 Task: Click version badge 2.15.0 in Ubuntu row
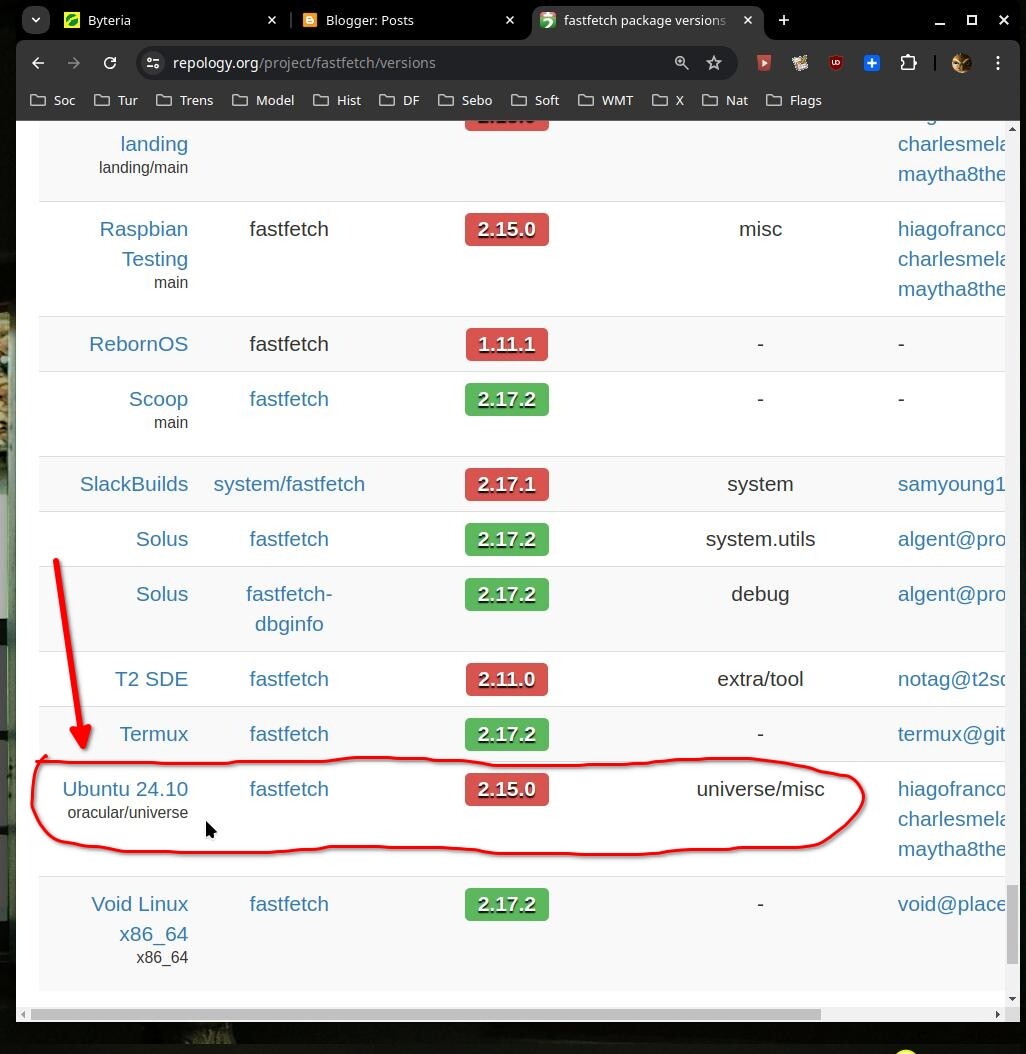pyautogui.click(x=507, y=789)
